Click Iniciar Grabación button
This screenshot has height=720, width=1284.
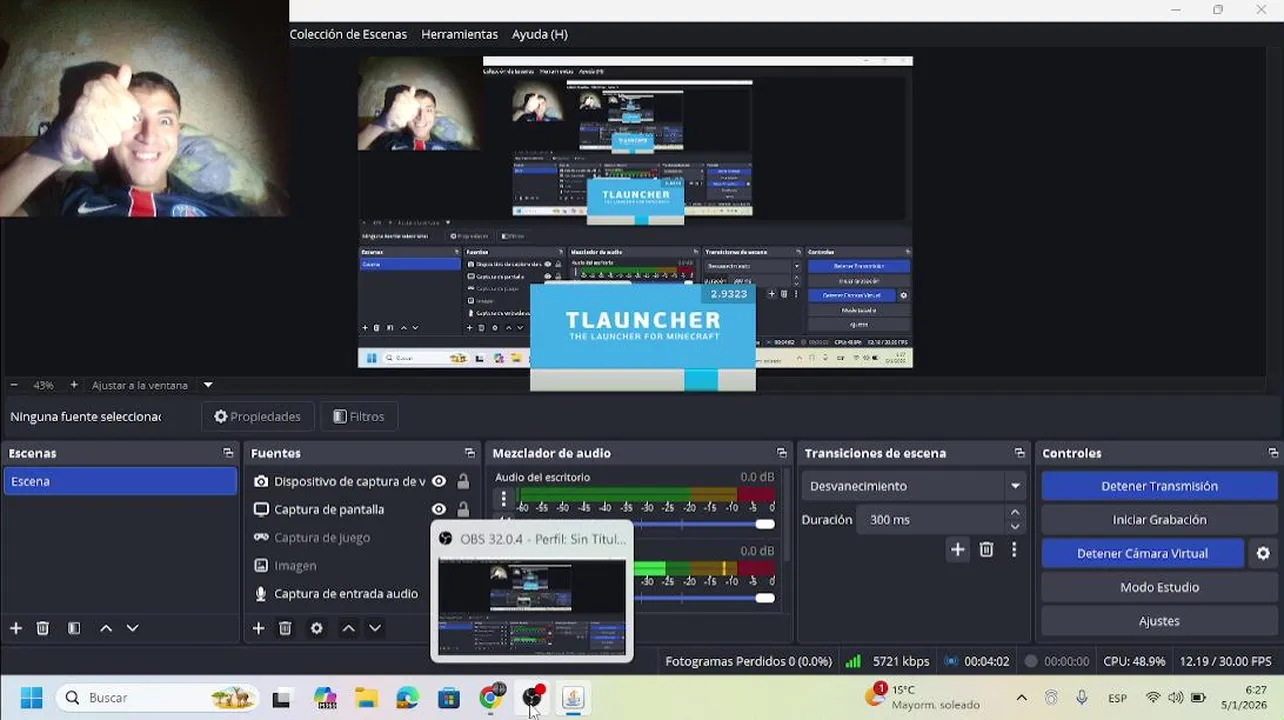1159,520
